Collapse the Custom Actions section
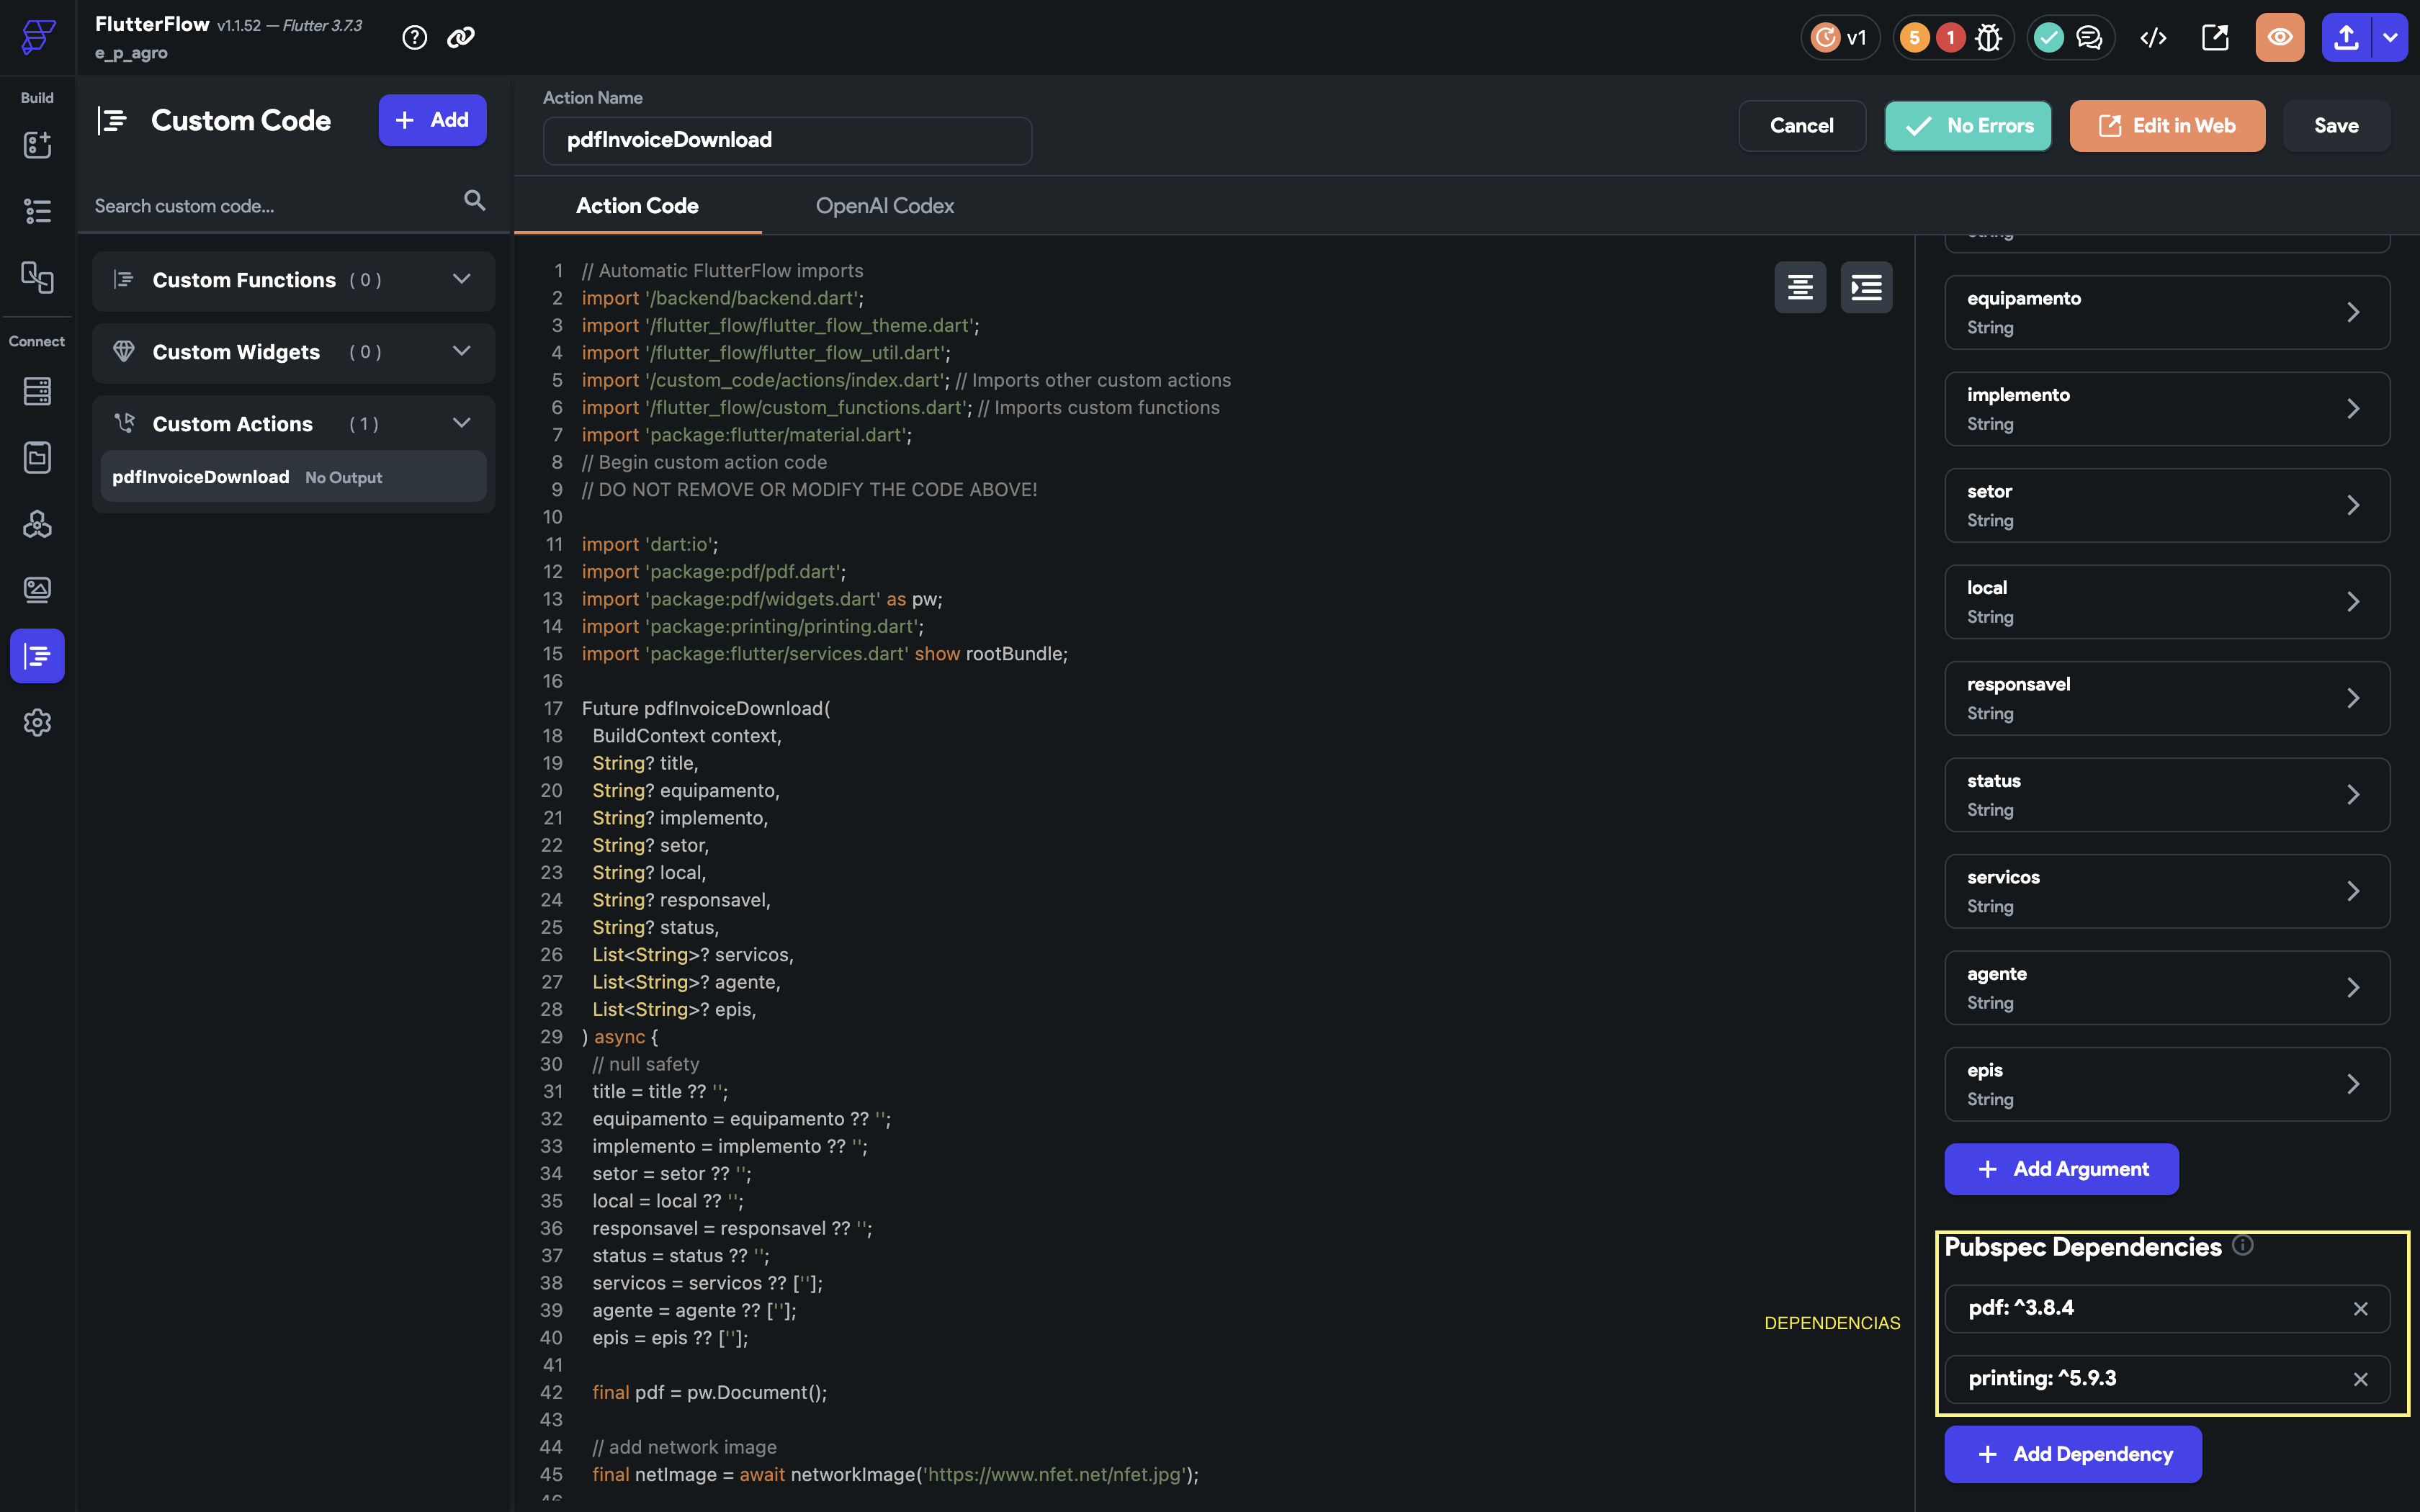2420x1512 pixels. click(x=461, y=422)
